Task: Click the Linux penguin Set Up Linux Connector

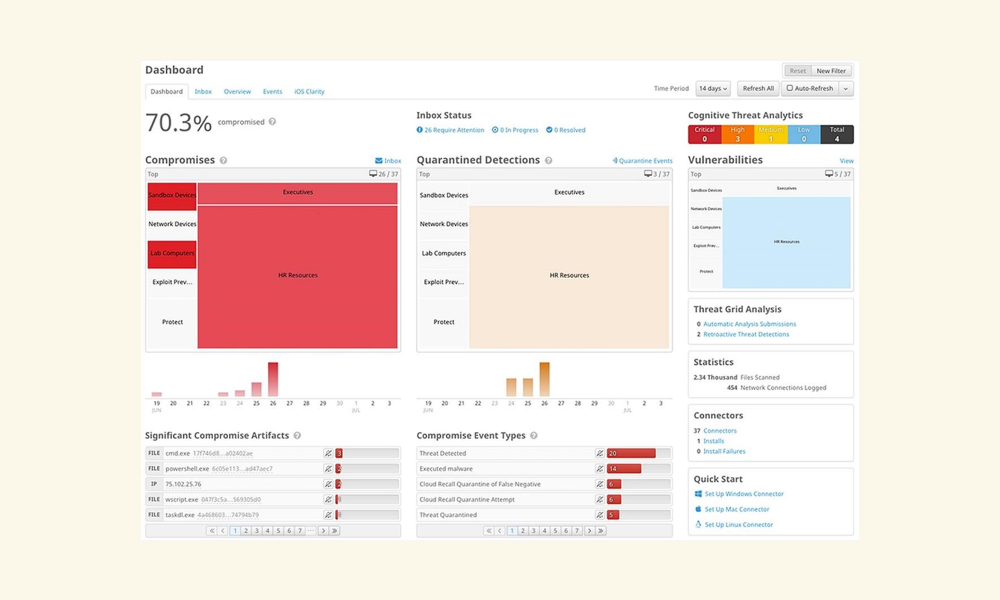Action: 698,525
